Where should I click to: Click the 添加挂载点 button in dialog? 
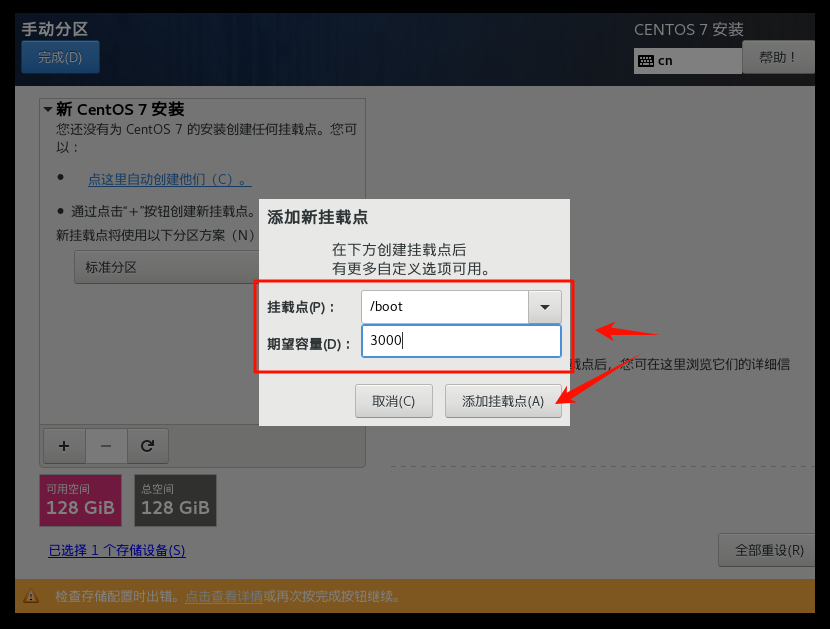click(x=503, y=402)
